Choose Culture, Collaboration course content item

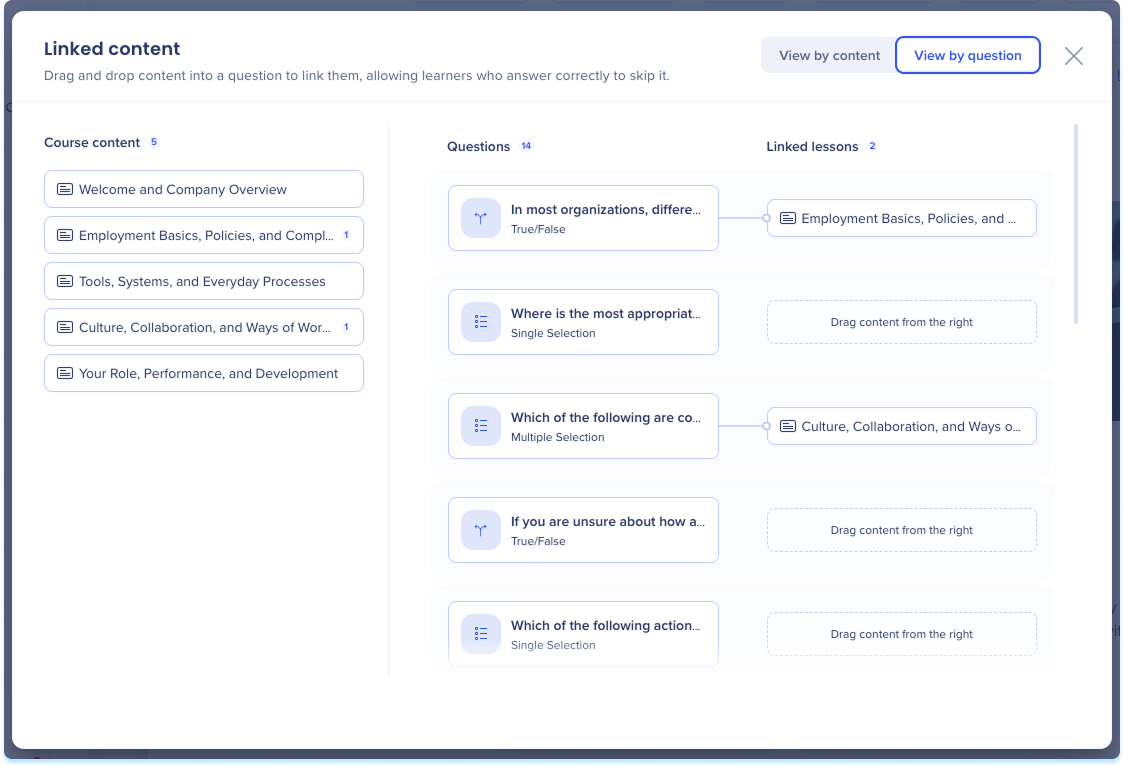point(204,327)
